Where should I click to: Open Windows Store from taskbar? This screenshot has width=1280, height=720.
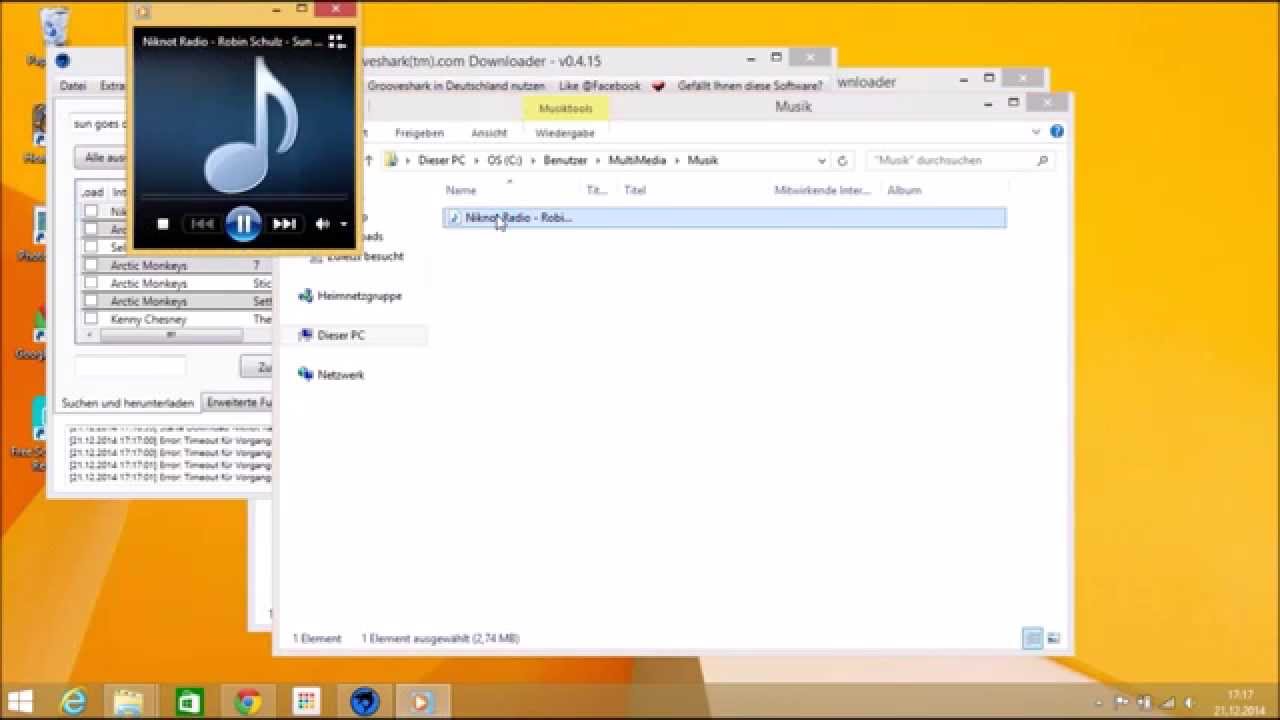click(190, 702)
